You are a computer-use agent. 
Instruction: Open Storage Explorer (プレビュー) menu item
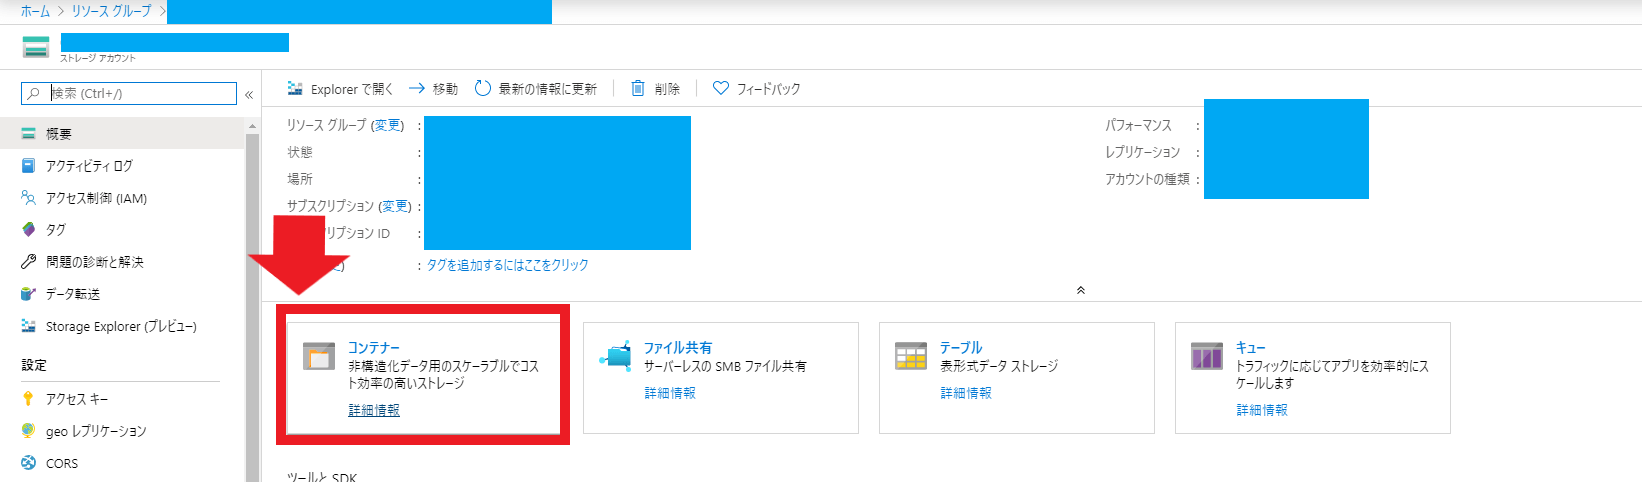click(121, 326)
